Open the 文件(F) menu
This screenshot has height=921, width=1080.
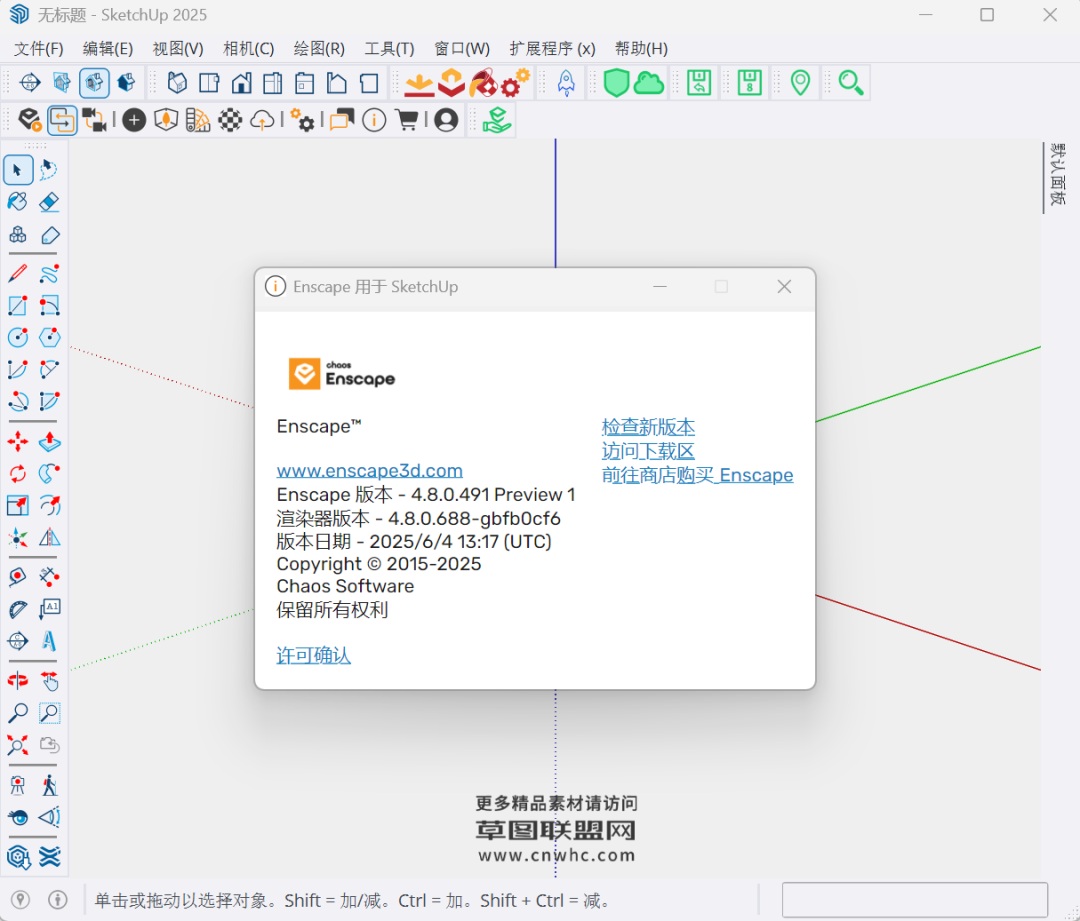pos(39,49)
